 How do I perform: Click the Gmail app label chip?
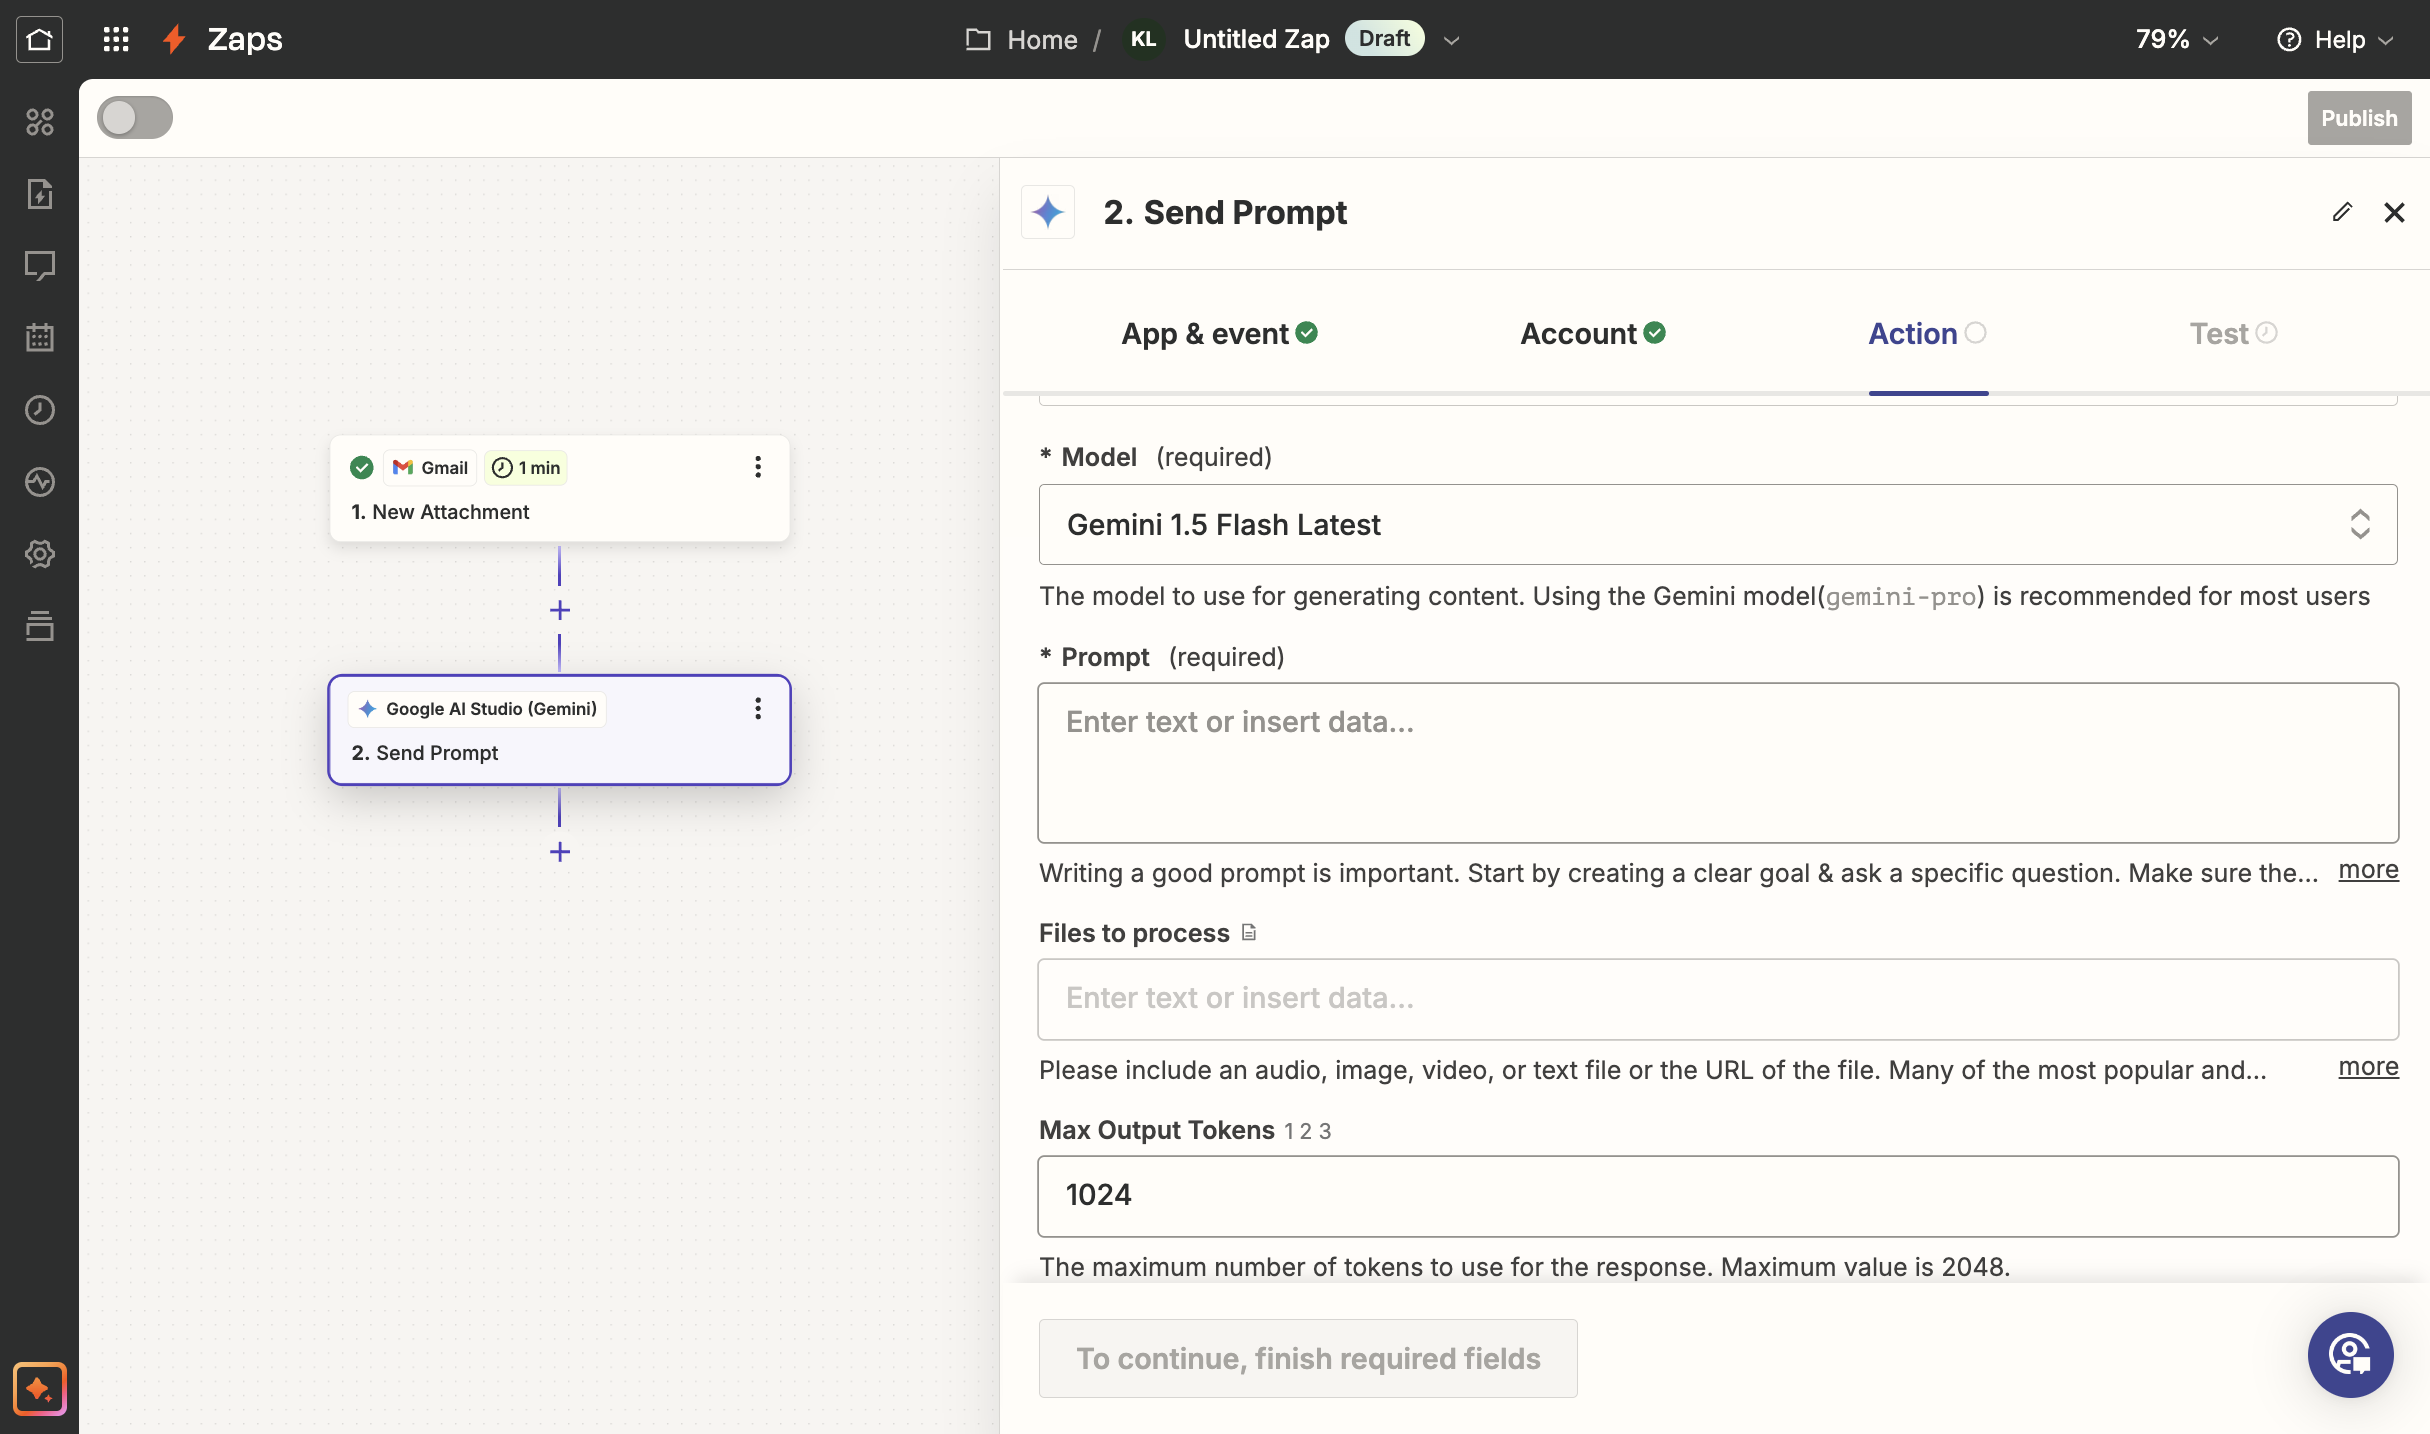[430, 467]
